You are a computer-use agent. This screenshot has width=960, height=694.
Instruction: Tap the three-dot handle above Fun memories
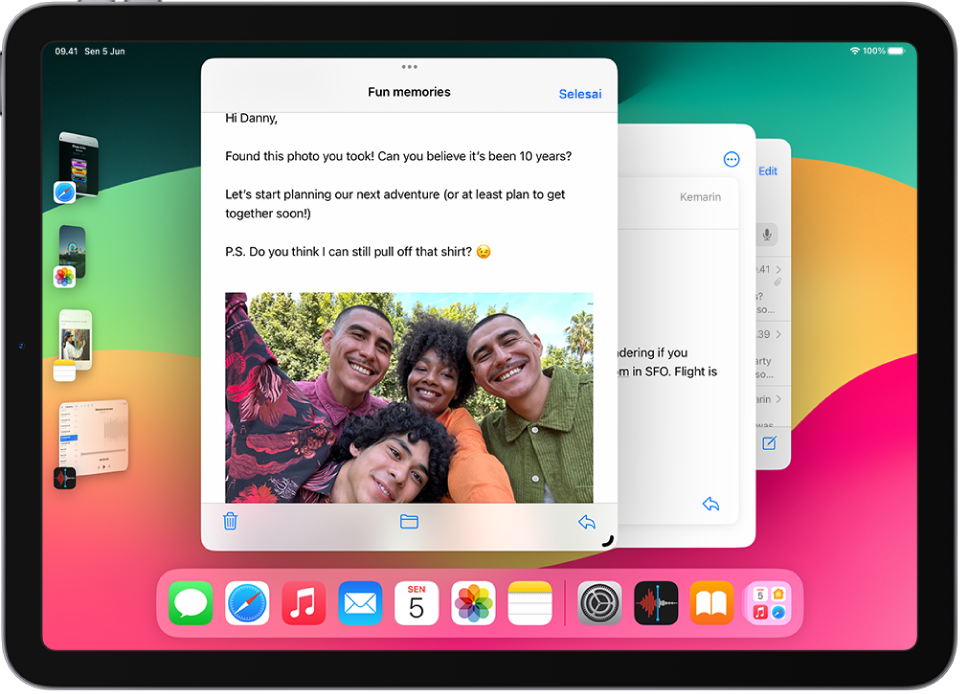[x=409, y=67]
